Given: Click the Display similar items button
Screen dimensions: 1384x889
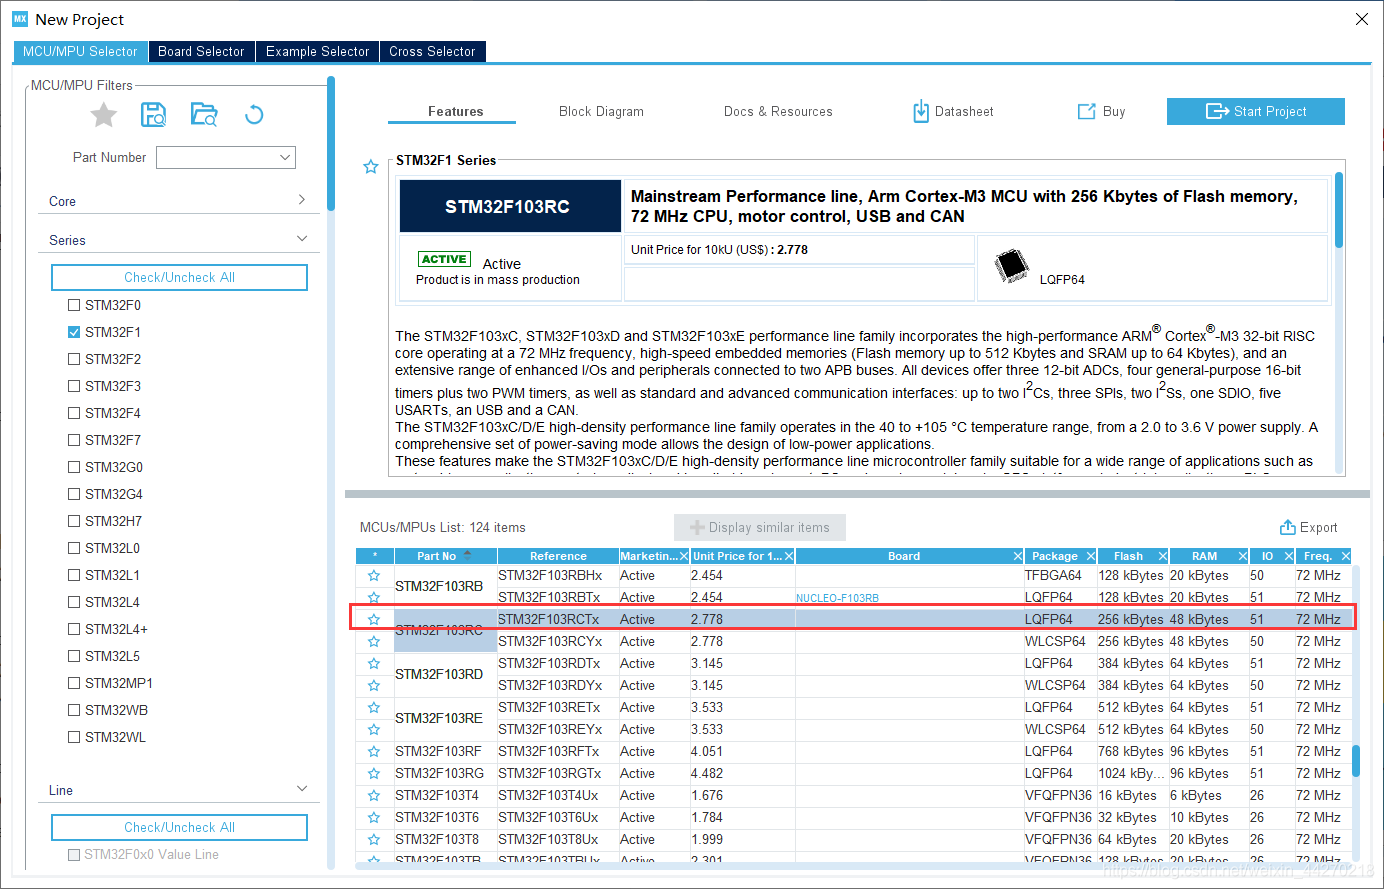Looking at the screenshot, I should click(x=760, y=527).
